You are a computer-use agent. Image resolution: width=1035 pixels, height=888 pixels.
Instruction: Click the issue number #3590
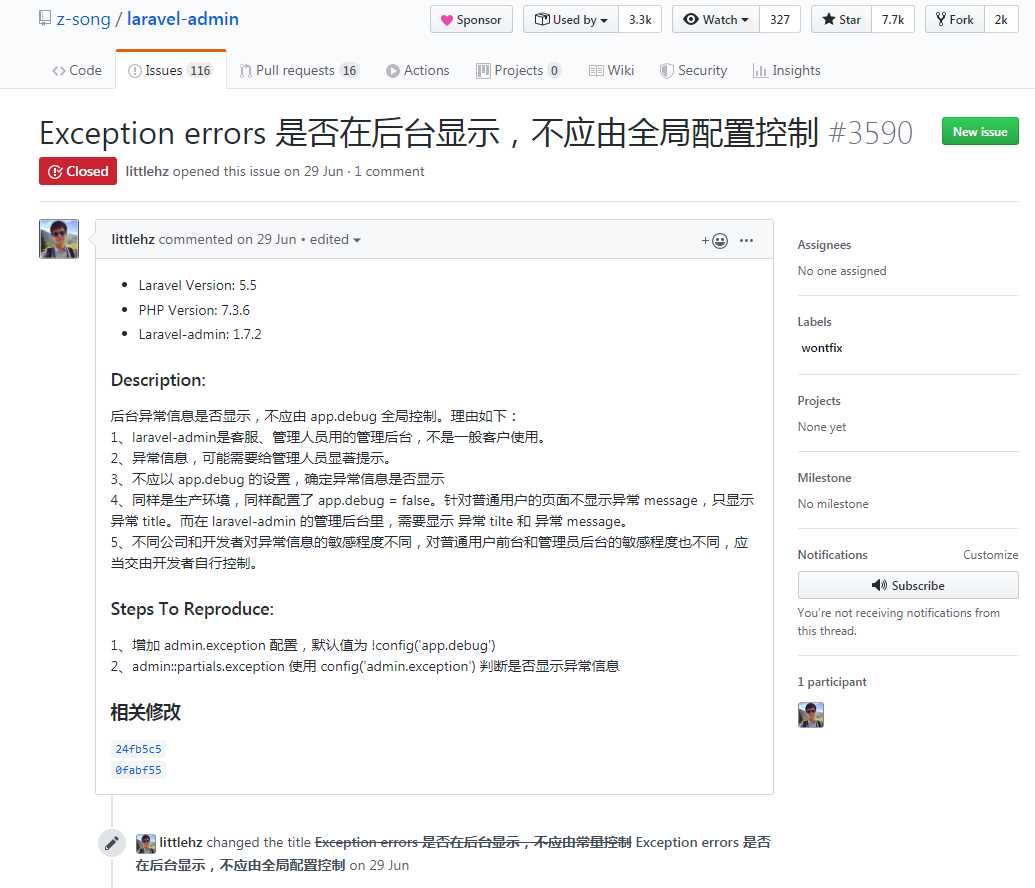(870, 133)
